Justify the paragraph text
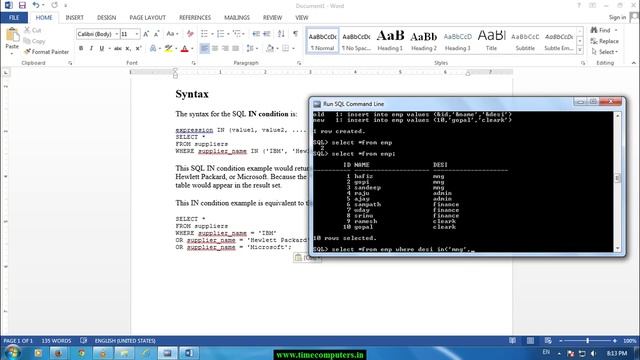 point(235,48)
